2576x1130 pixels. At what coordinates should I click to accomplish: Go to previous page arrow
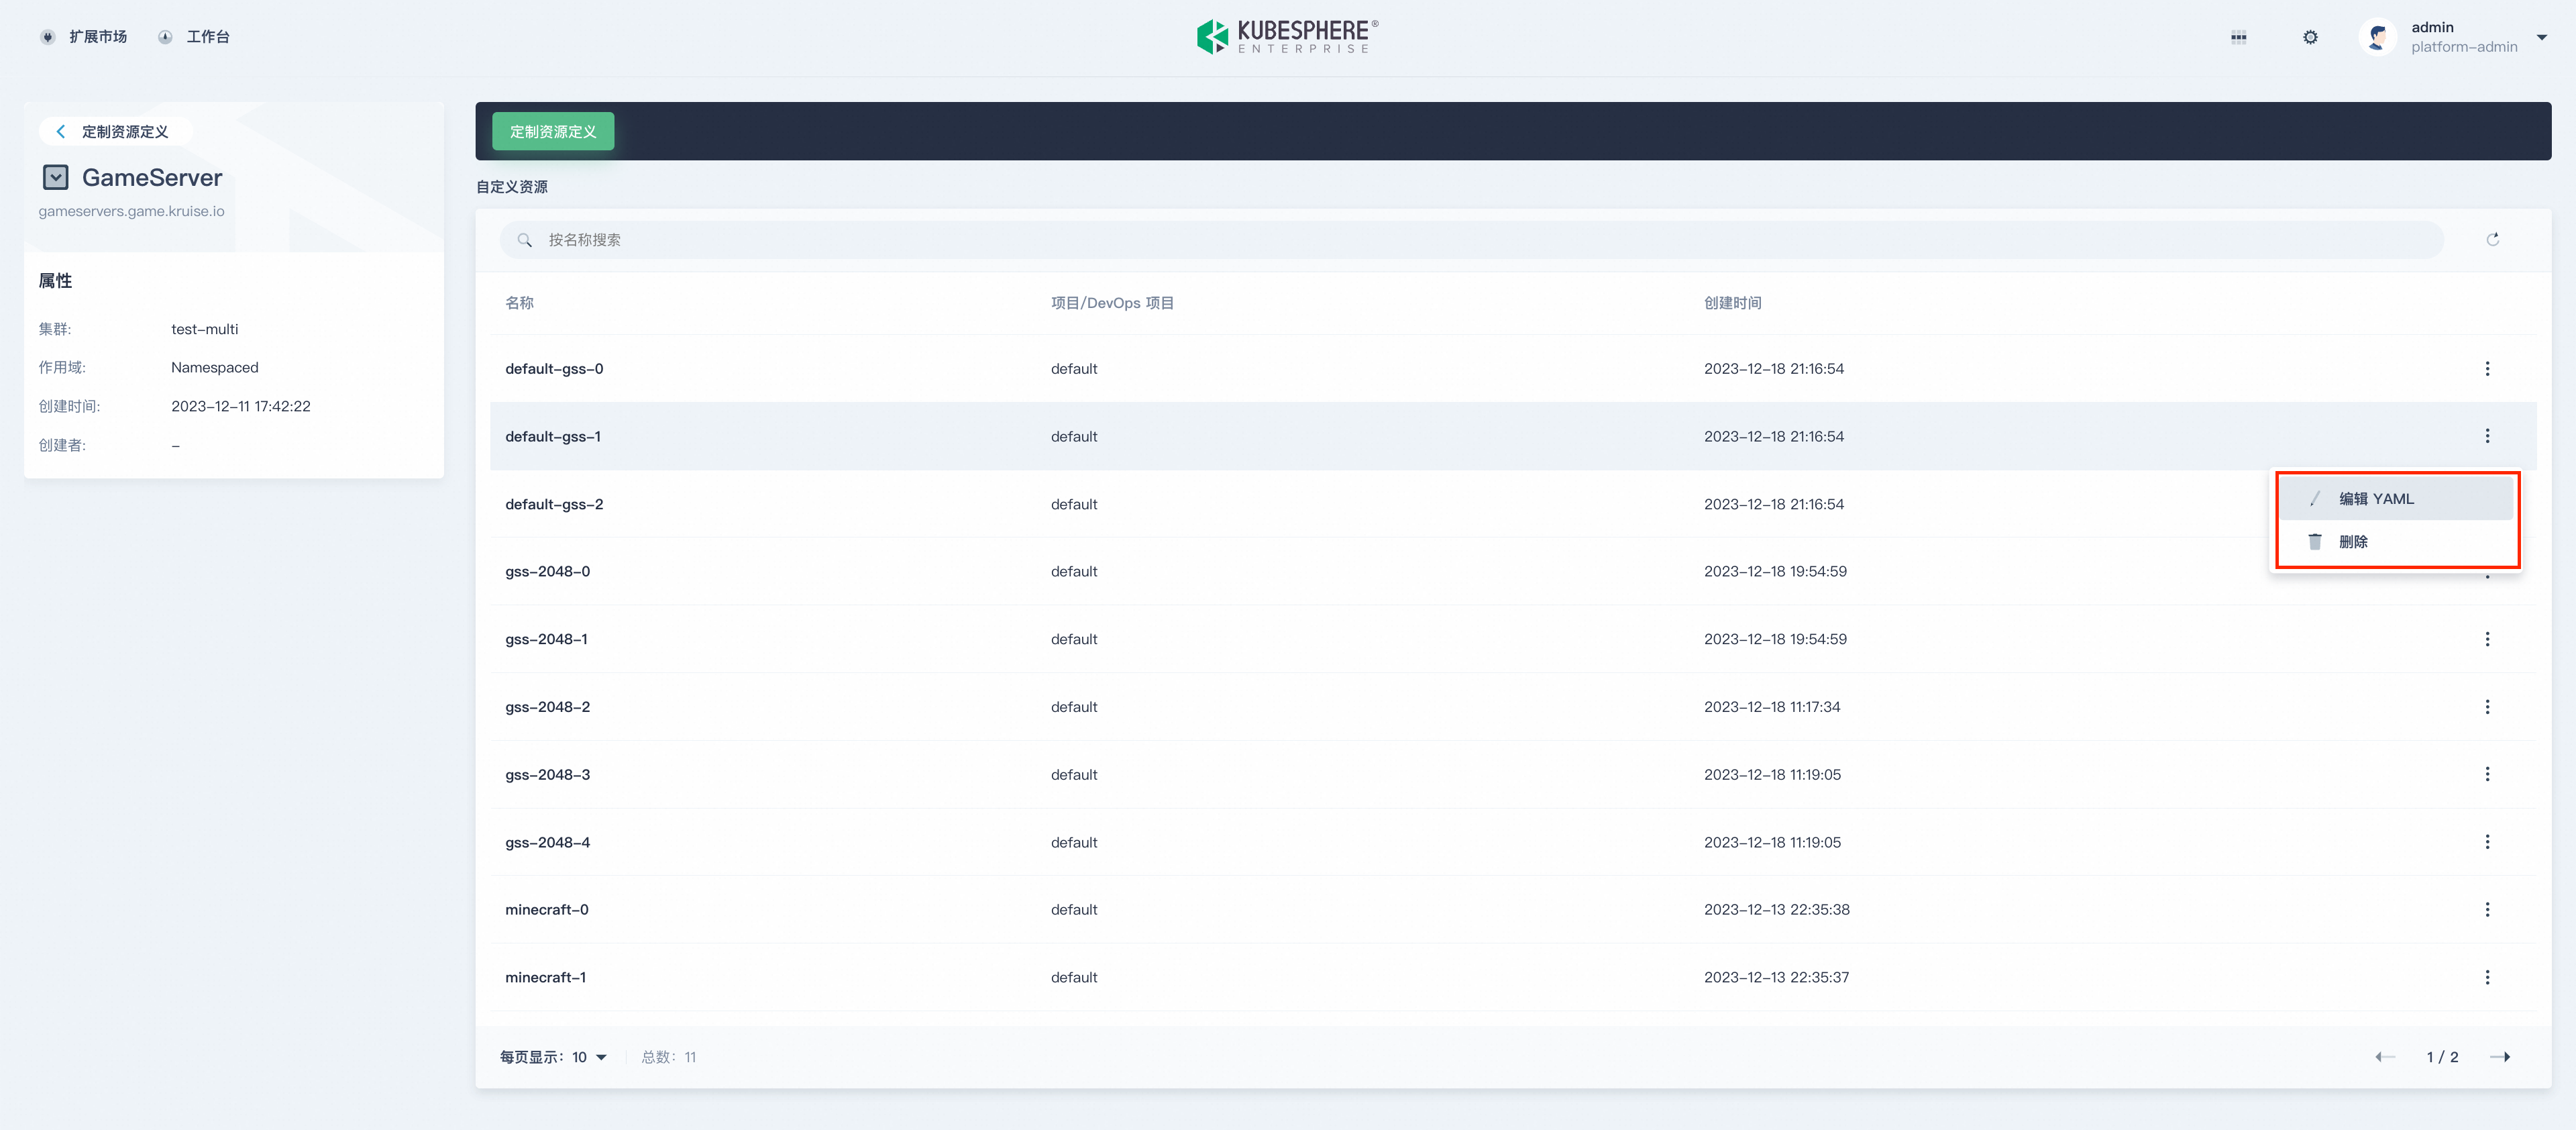click(x=2385, y=1057)
